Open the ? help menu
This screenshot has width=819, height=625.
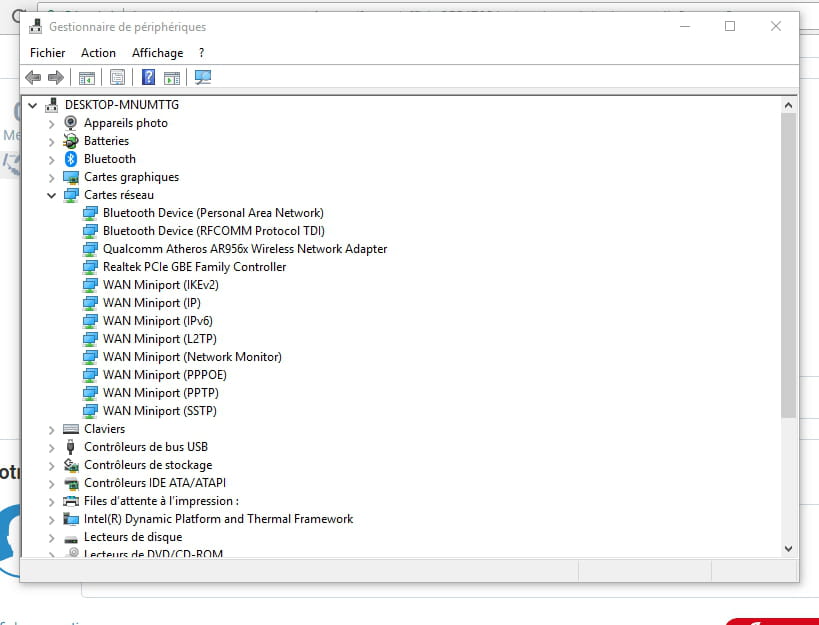tap(202, 53)
